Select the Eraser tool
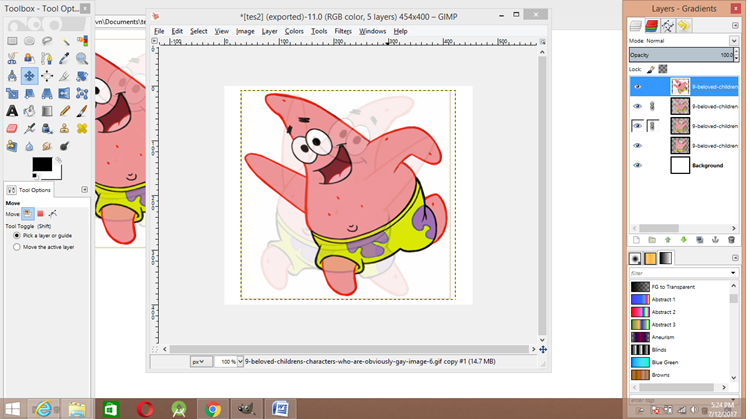The image size is (750, 419). pyautogui.click(x=12, y=128)
